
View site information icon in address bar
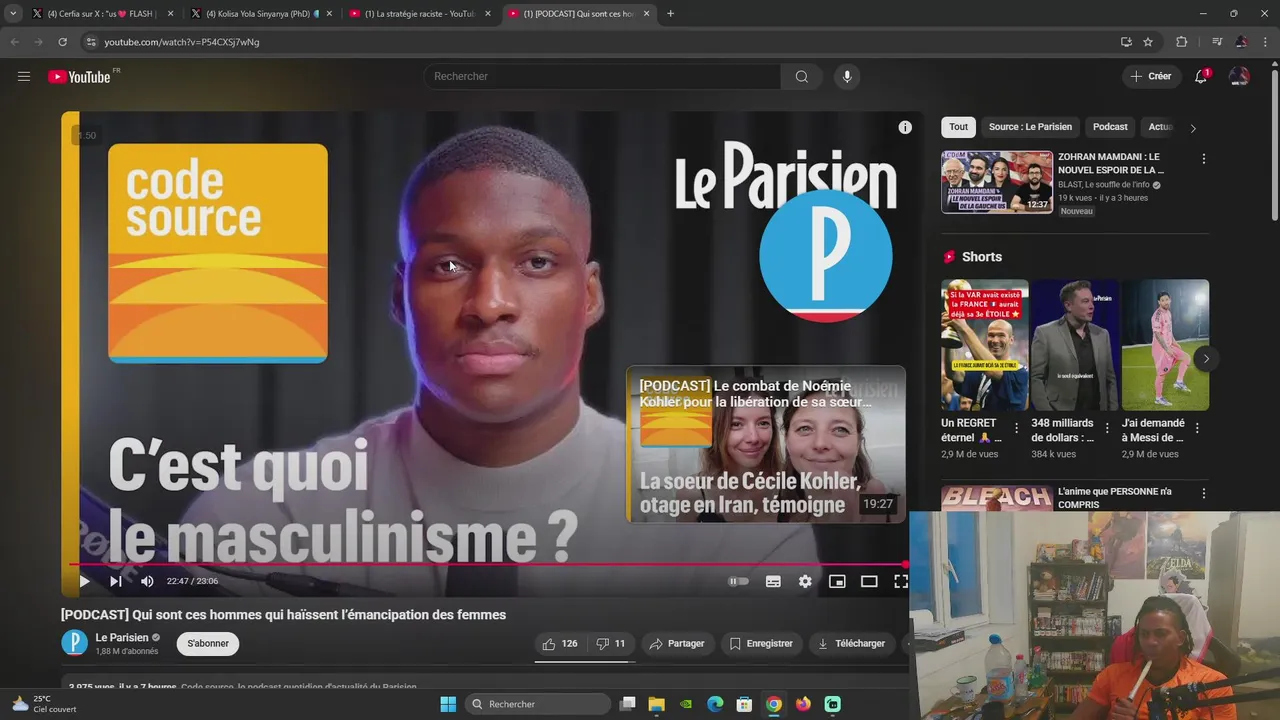(91, 42)
